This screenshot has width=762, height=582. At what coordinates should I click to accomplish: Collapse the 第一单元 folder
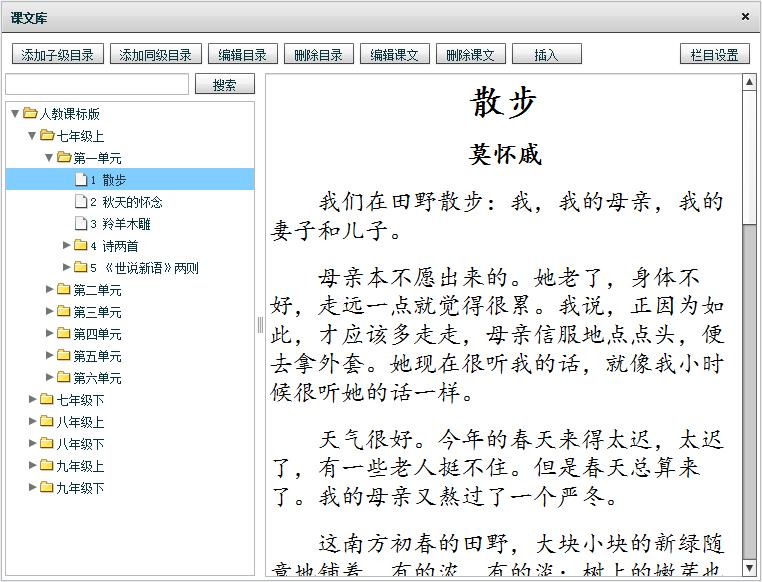coord(49,158)
